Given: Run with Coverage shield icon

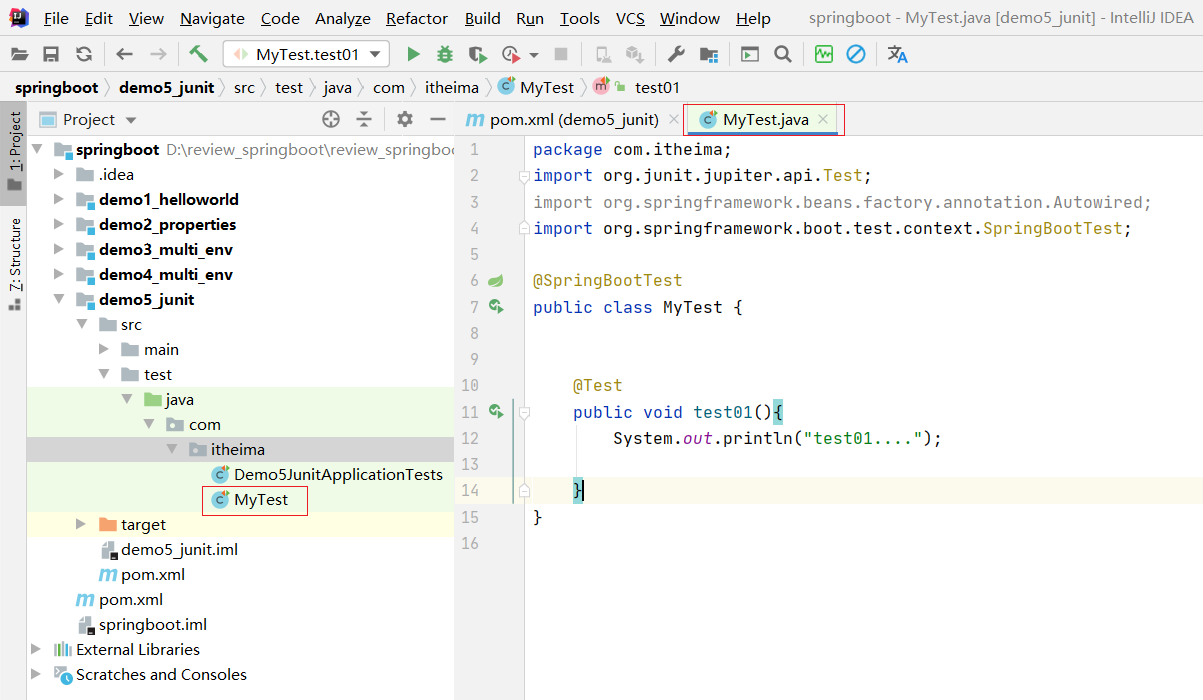Looking at the screenshot, I should click(478, 55).
